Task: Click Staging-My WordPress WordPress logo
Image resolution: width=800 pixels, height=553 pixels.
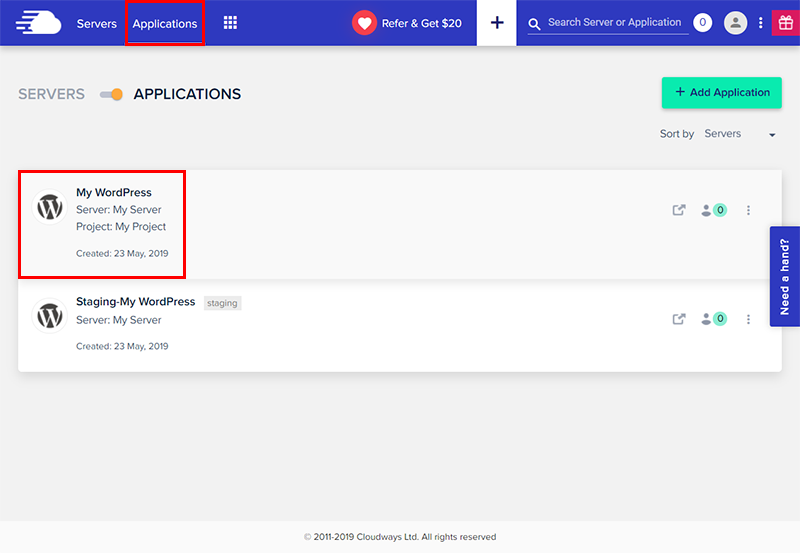Action: point(49,316)
